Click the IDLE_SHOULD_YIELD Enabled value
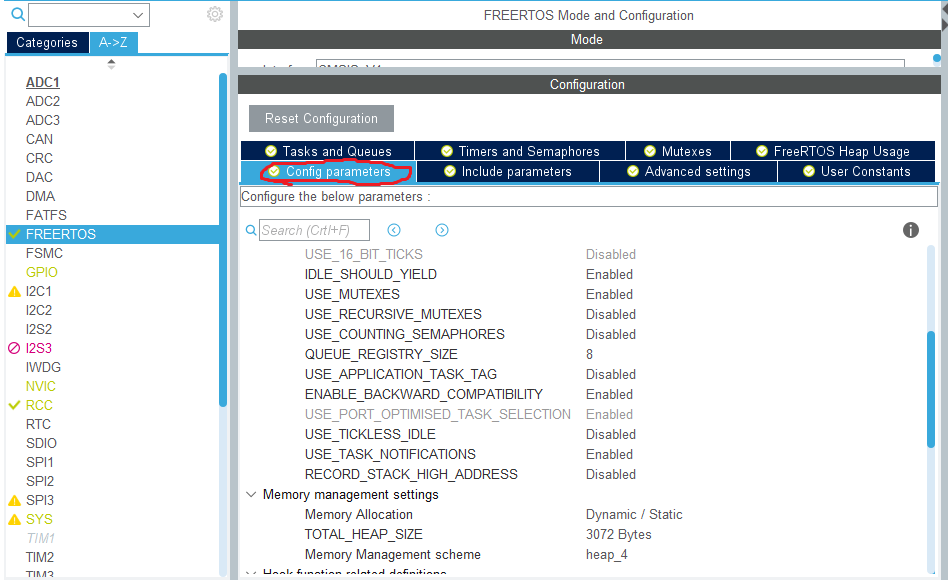The width and height of the screenshot is (948, 580). point(609,275)
